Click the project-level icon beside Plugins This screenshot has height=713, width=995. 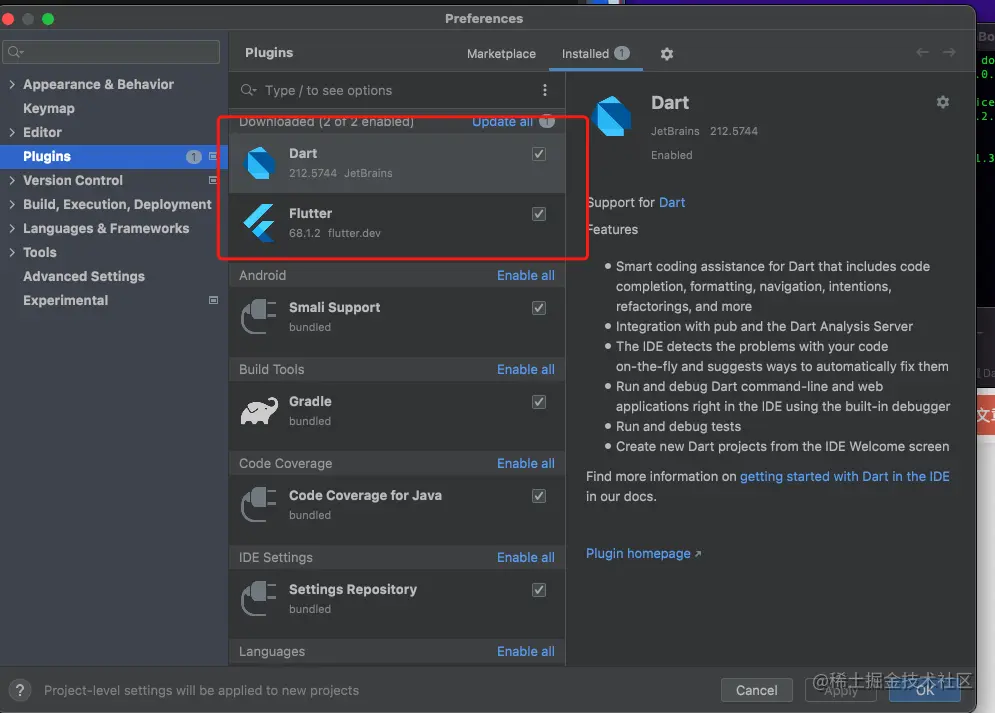[x=213, y=156]
